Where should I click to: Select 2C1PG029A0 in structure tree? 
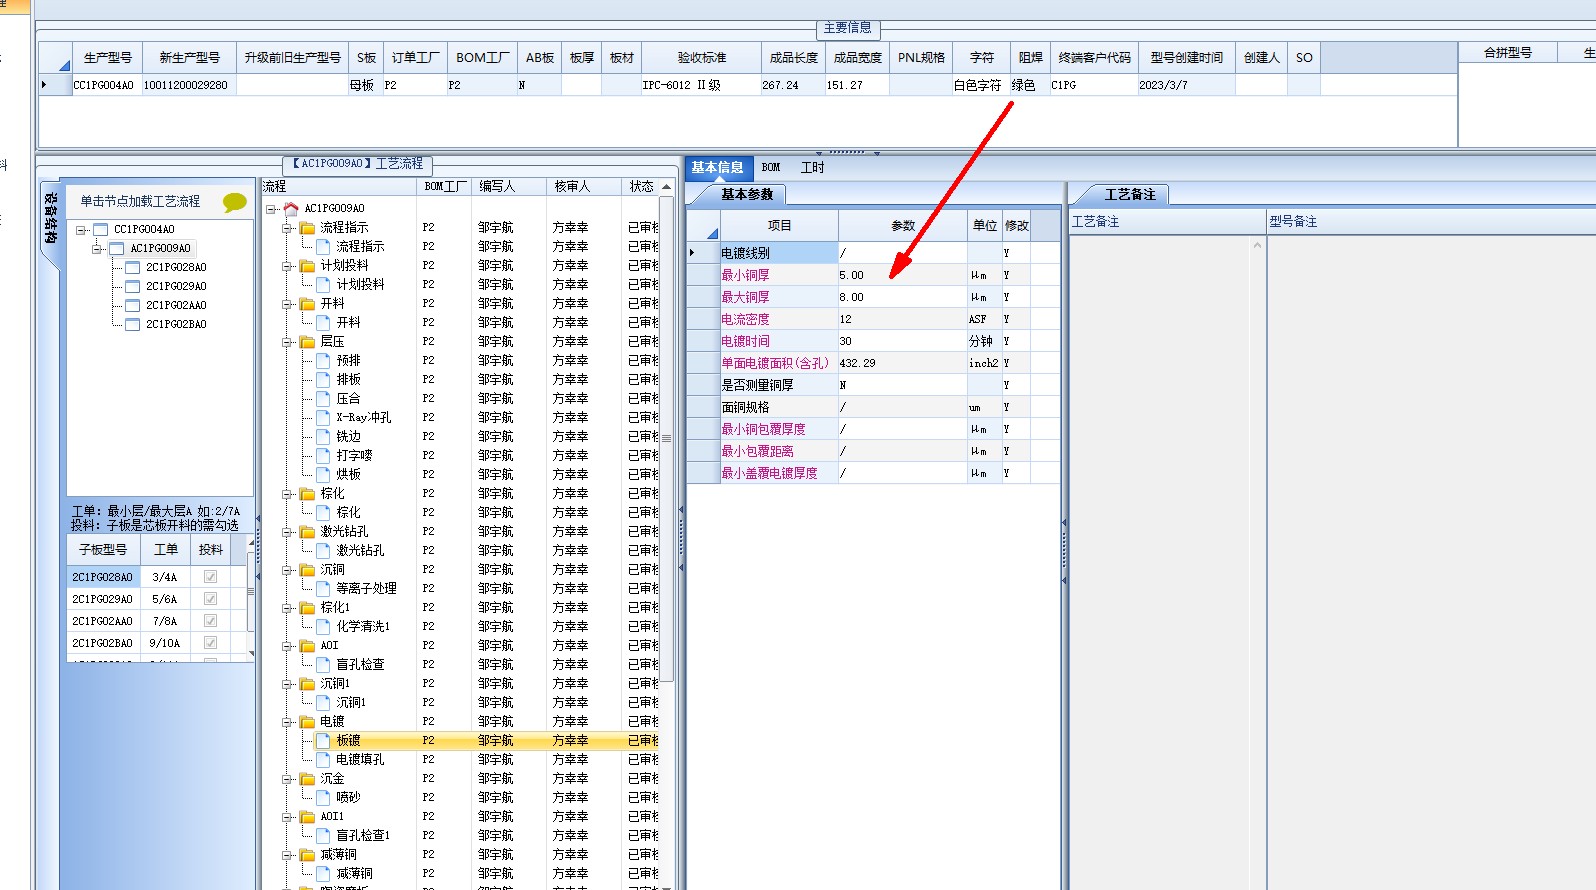tap(176, 287)
